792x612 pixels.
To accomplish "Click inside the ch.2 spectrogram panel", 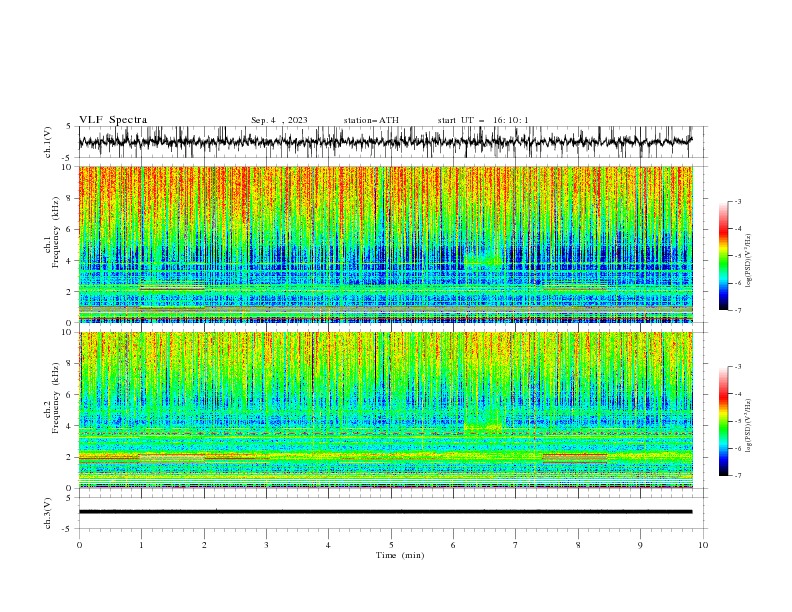I will (386, 410).
